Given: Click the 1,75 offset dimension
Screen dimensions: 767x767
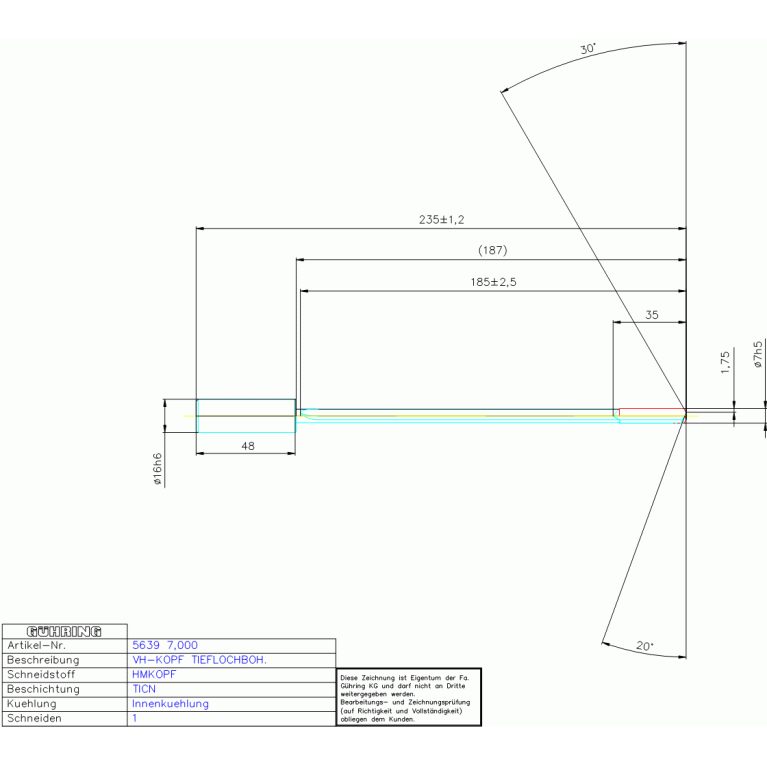Looking at the screenshot, I should tap(725, 362).
